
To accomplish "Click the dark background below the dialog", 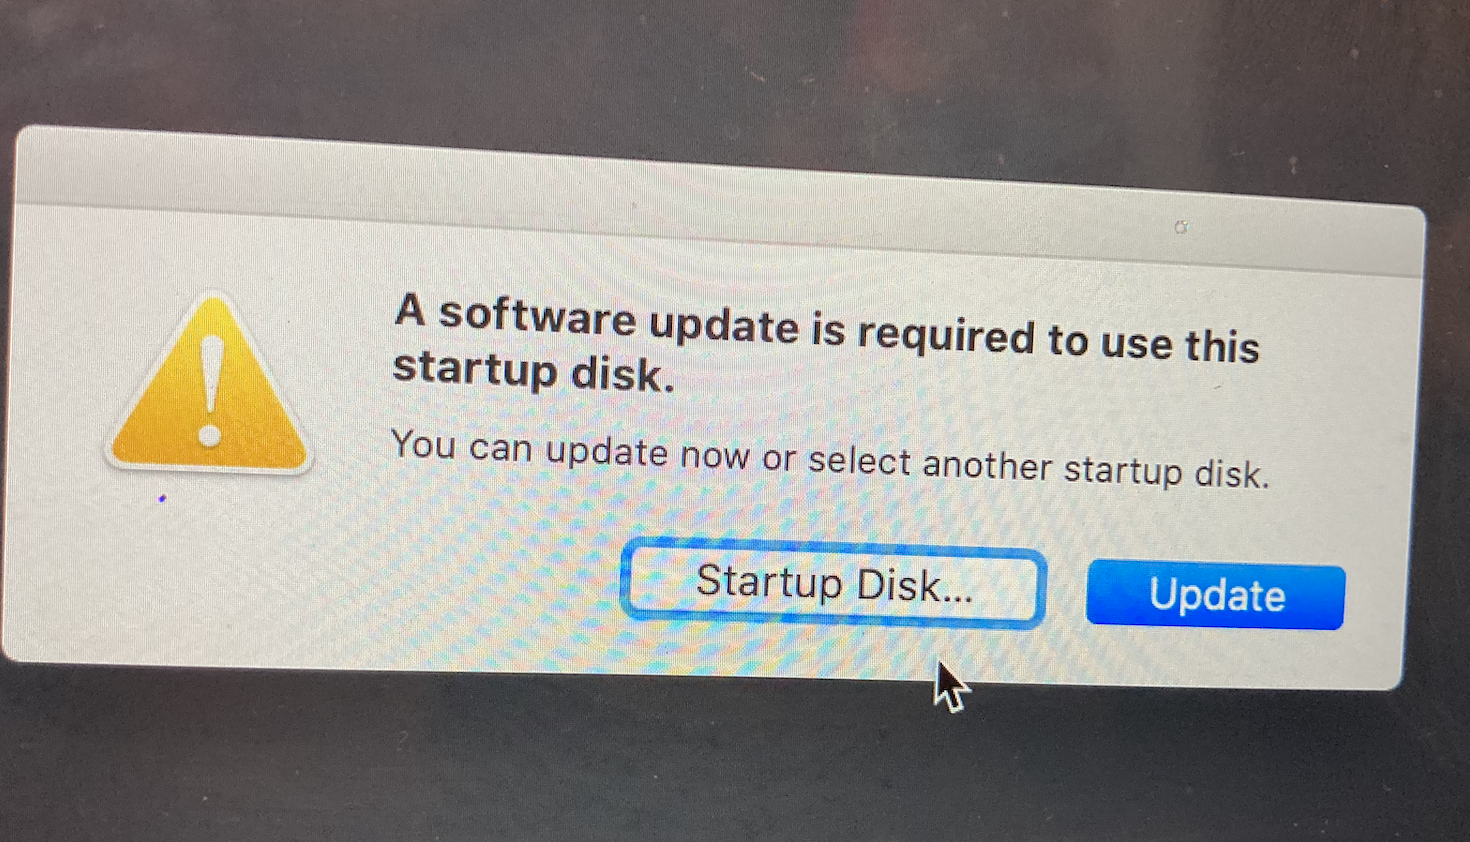I will pyautogui.click(x=735, y=770).
